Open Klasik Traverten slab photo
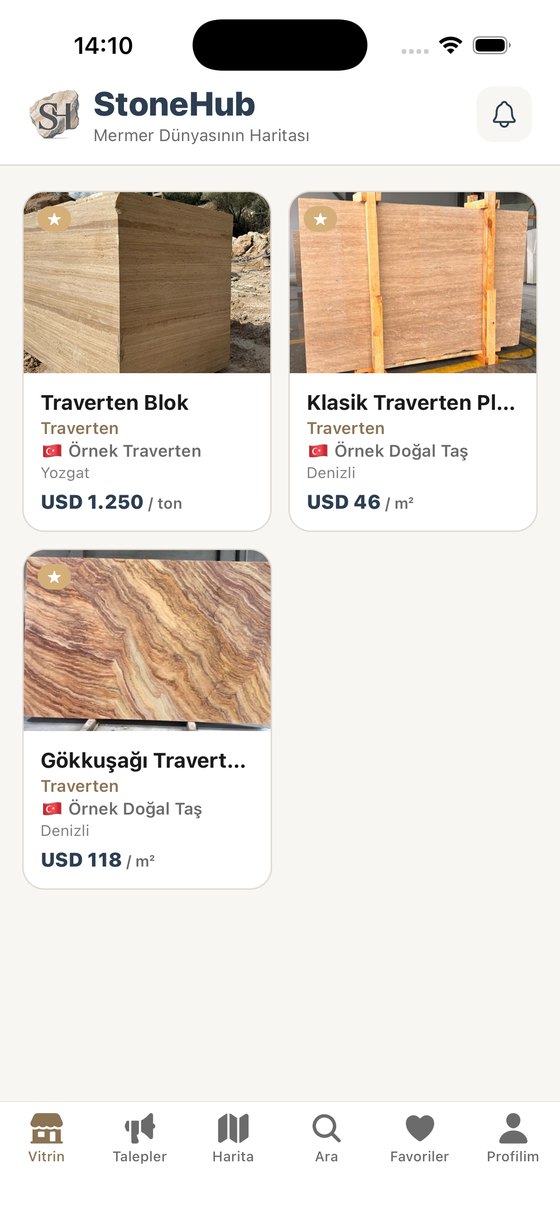The width and height of the screenshot is (560, 1217). coord(413,282)
